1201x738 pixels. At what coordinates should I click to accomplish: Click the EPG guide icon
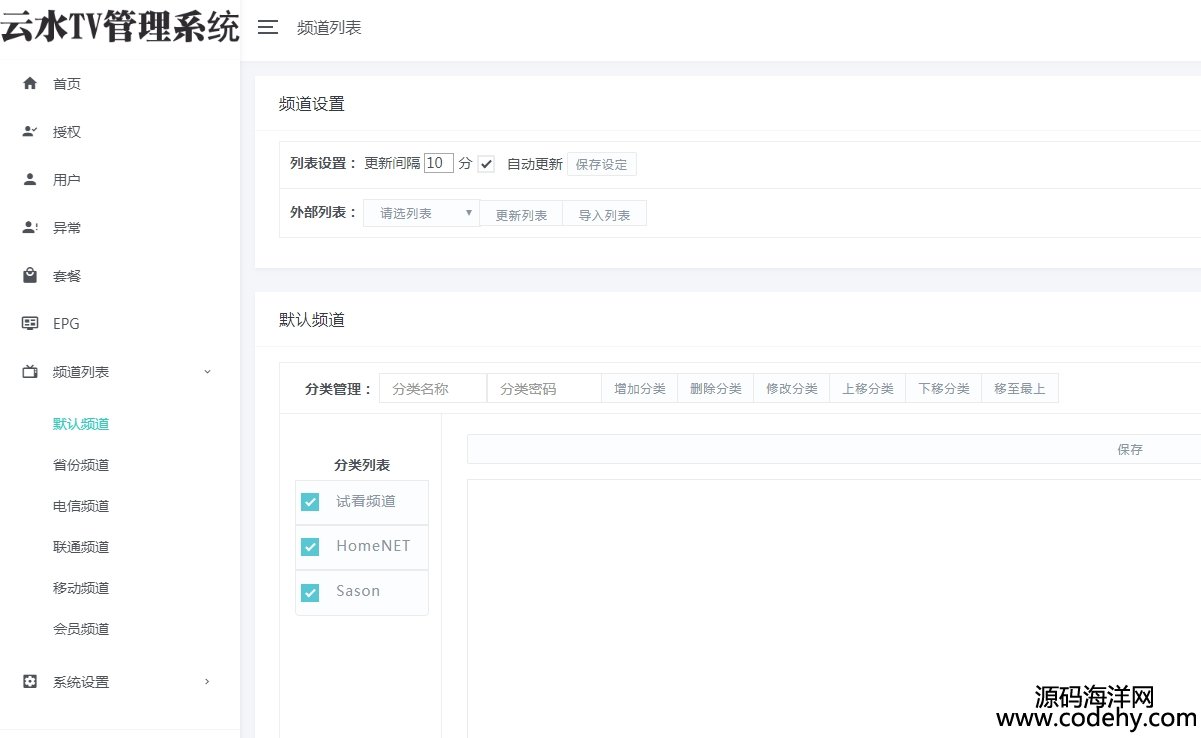pyautogui.click(x=30, y=323)
